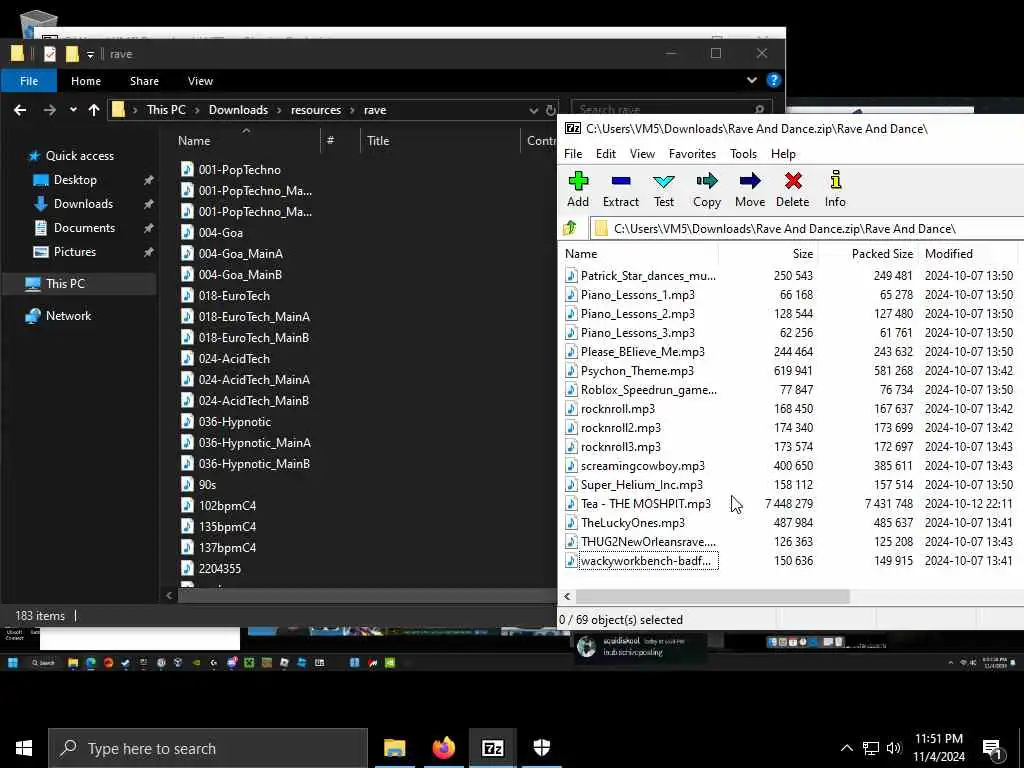Open Documents in Explorer navigation pane
The width and height of the screenshot is (1024, 768).
(84, 228)
